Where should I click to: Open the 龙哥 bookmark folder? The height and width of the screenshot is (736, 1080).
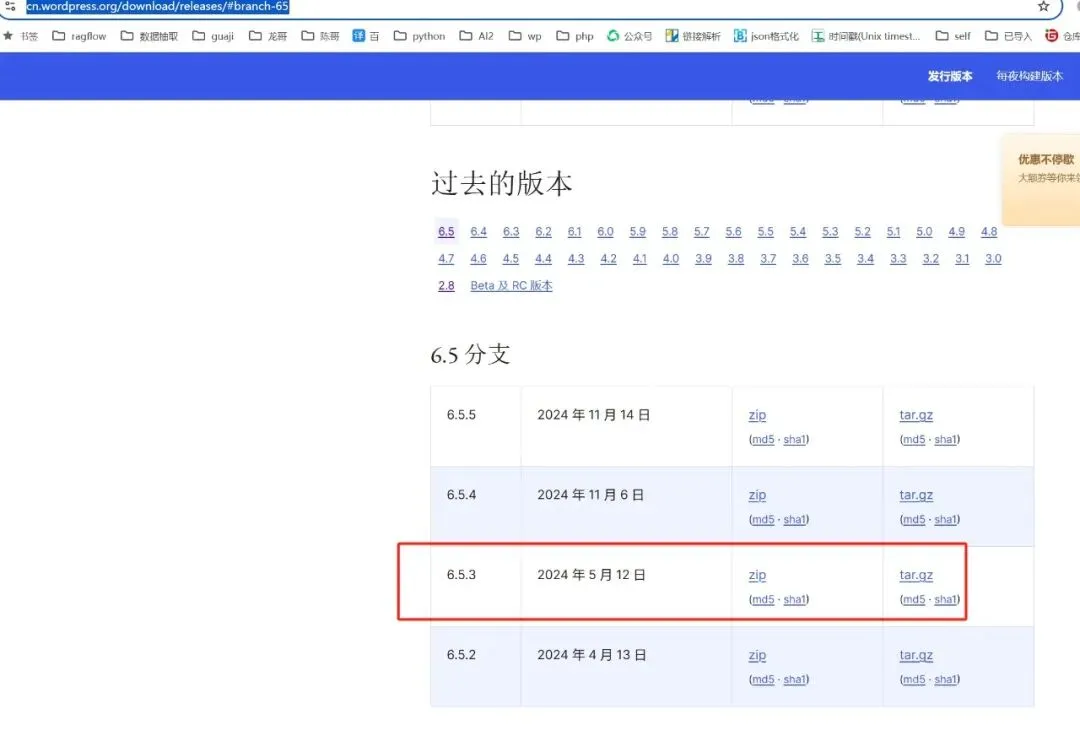click(268, 36)
